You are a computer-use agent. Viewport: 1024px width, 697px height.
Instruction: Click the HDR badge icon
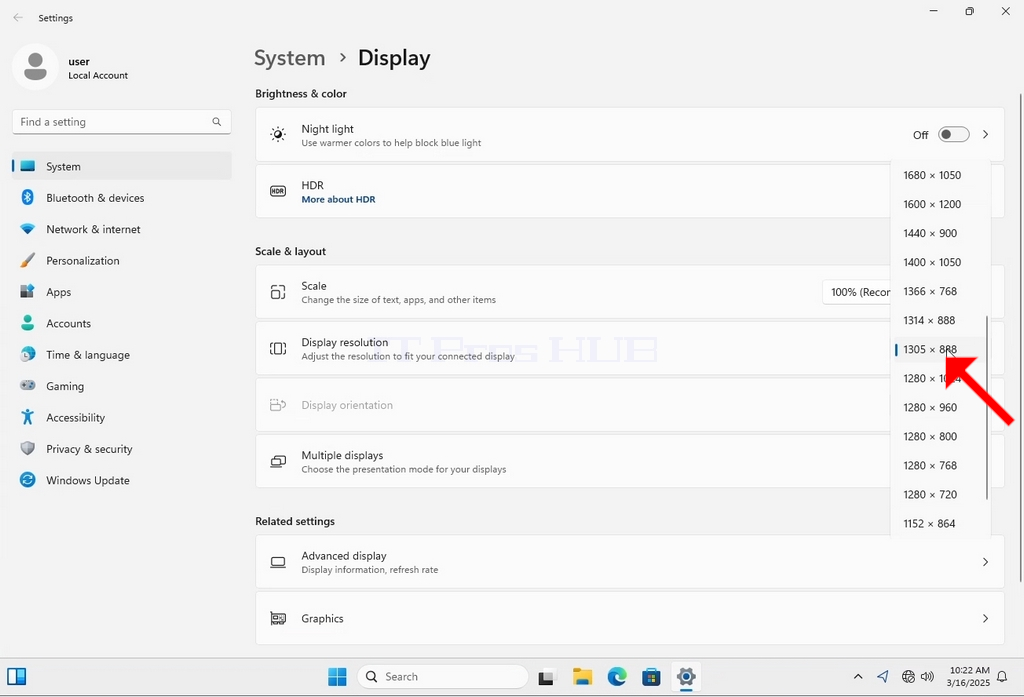coord(278,191)
